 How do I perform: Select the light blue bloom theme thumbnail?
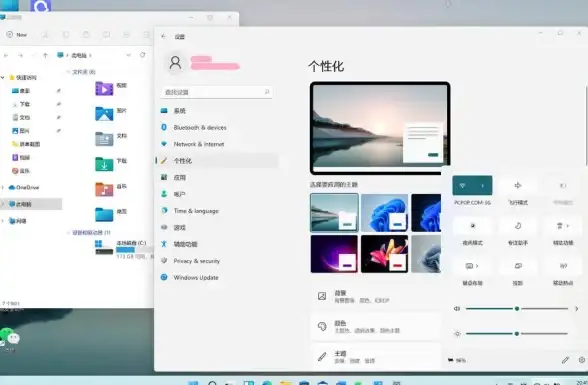pos(384,213)
